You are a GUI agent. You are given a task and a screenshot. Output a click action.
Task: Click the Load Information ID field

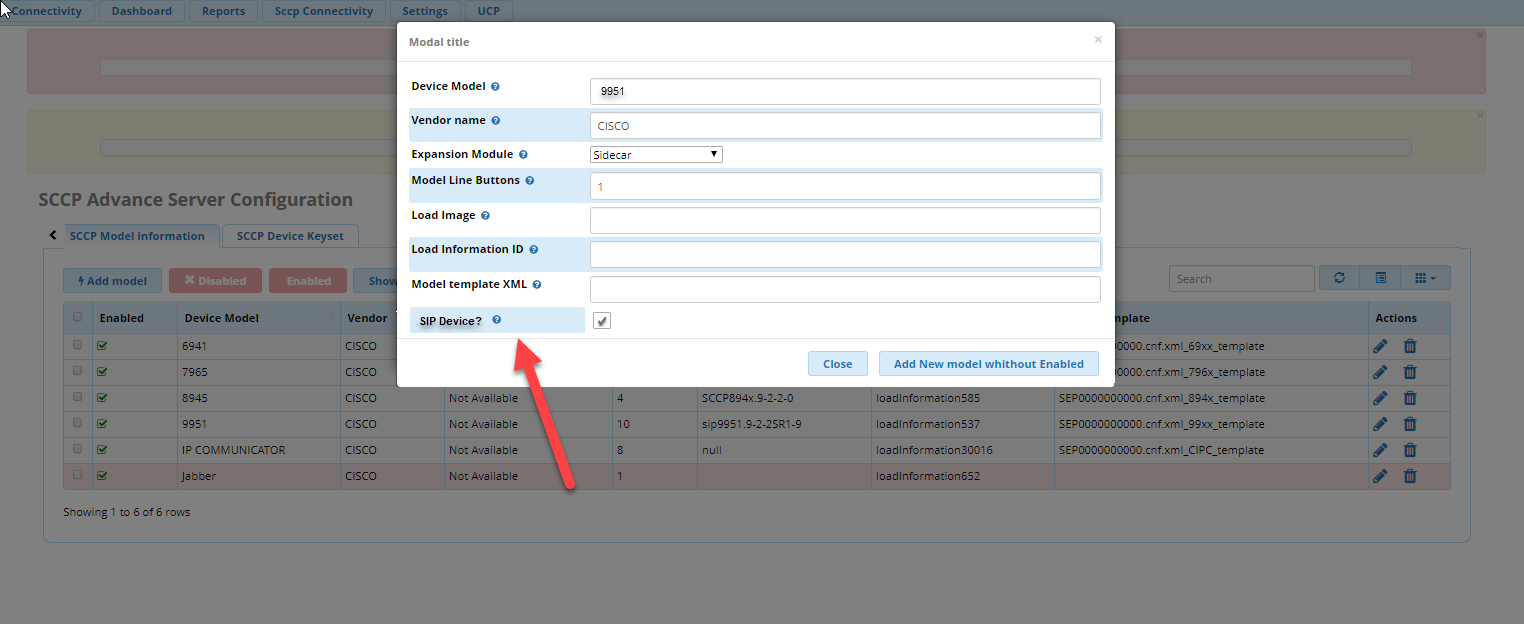pos(845,255)
